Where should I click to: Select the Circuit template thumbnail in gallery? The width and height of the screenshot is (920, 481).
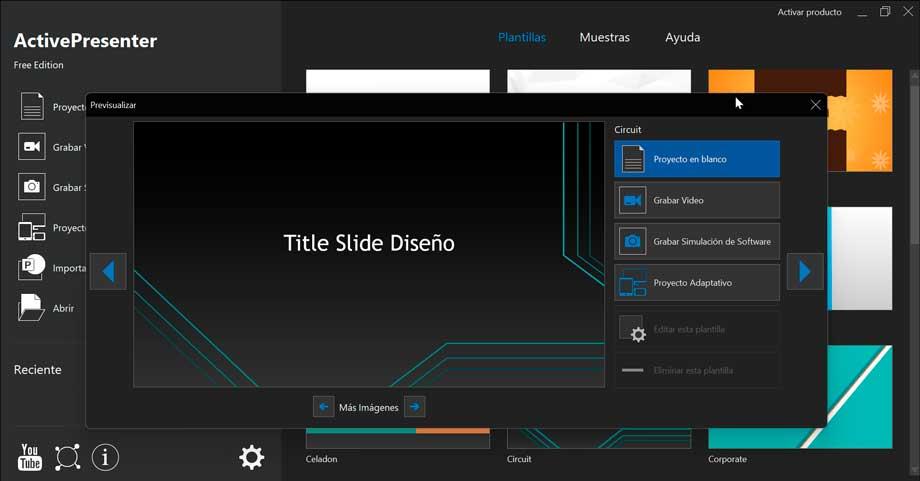(x=599, y=439)
